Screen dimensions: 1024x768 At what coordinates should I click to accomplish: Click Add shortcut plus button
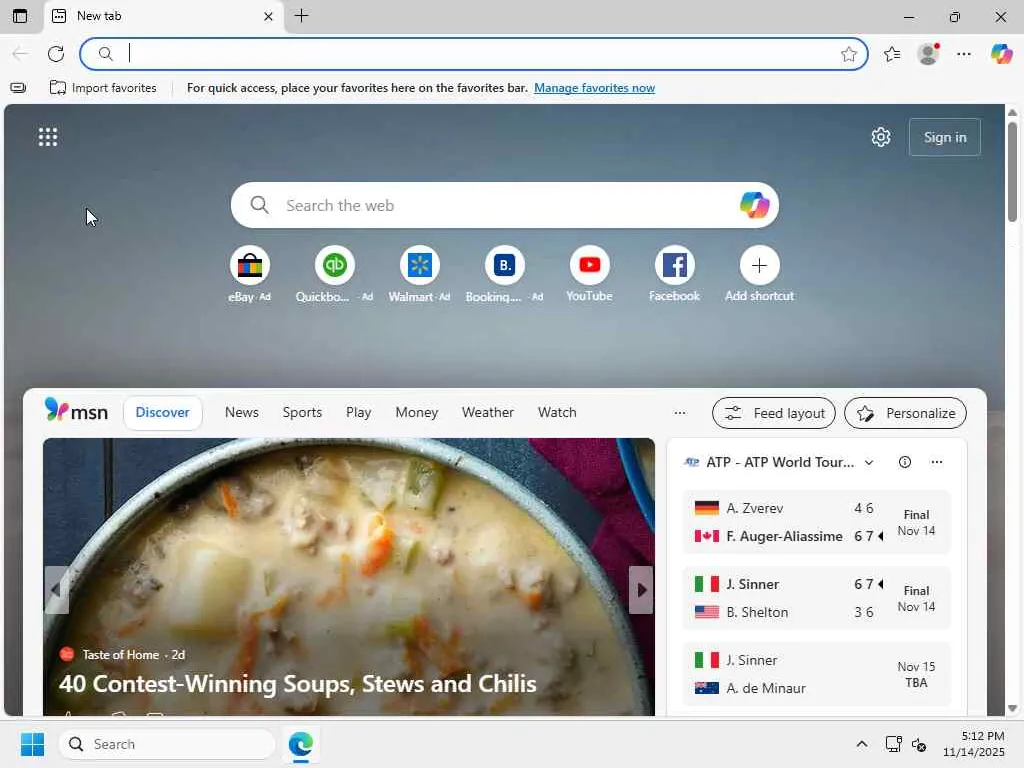pyautogui.click(x=759, y=265)
